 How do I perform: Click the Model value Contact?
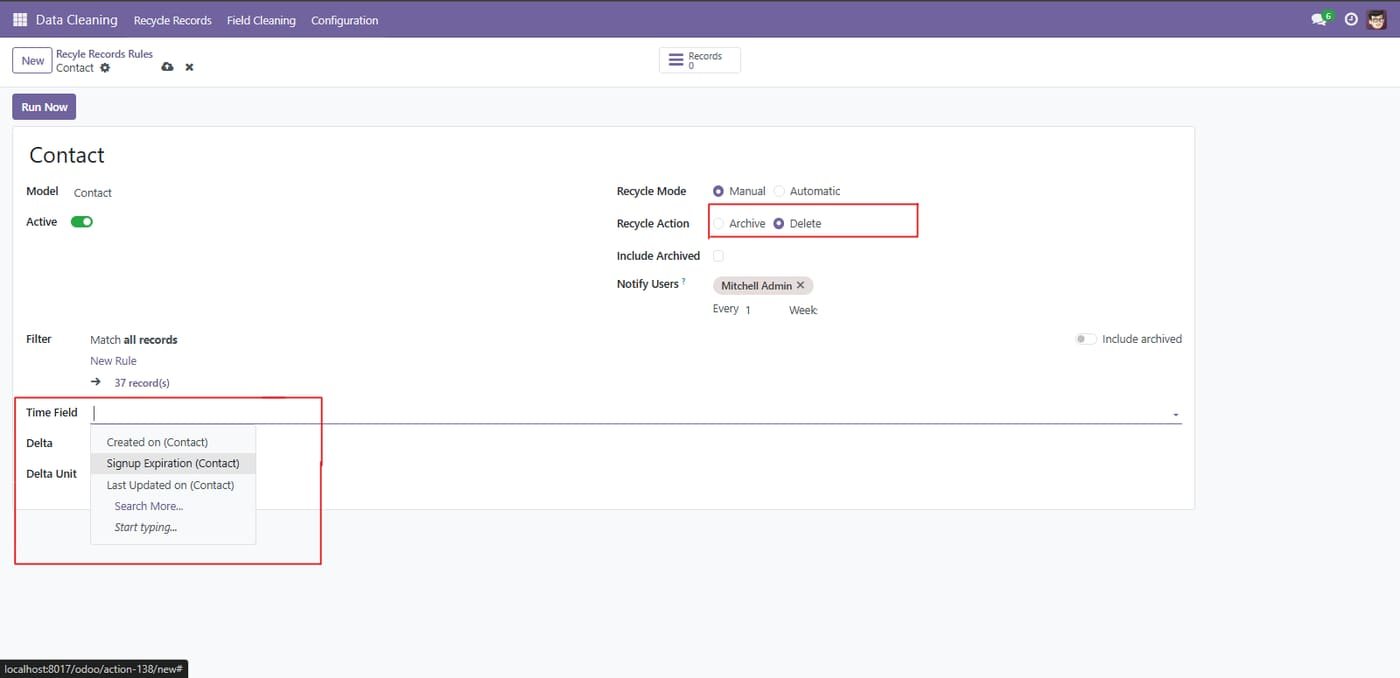(x=93, y=192)
